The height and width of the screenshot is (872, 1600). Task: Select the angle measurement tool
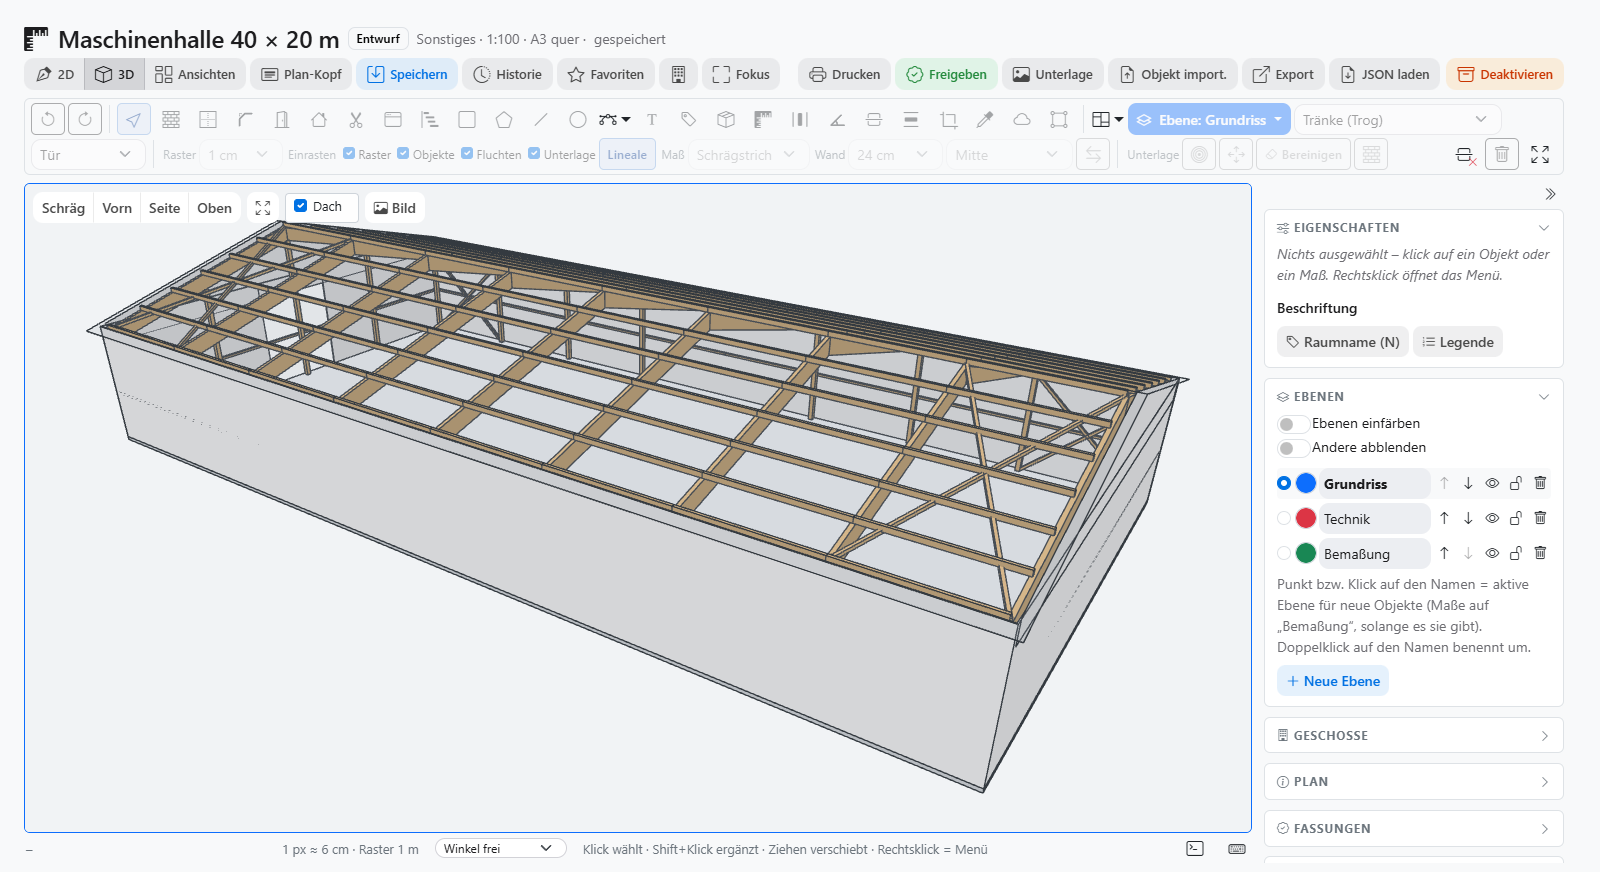pos(837,119)
